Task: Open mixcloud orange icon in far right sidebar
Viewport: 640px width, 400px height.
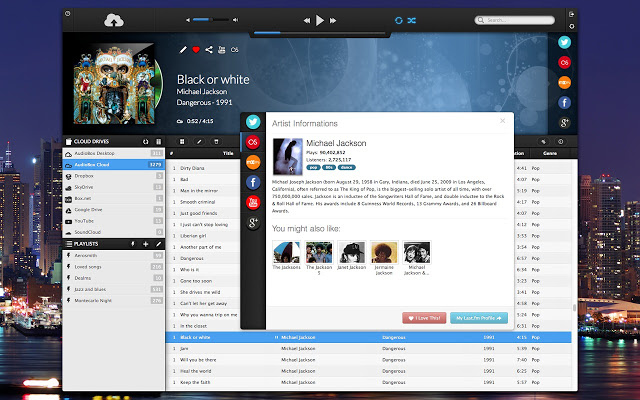Action: tap(564, 82)
